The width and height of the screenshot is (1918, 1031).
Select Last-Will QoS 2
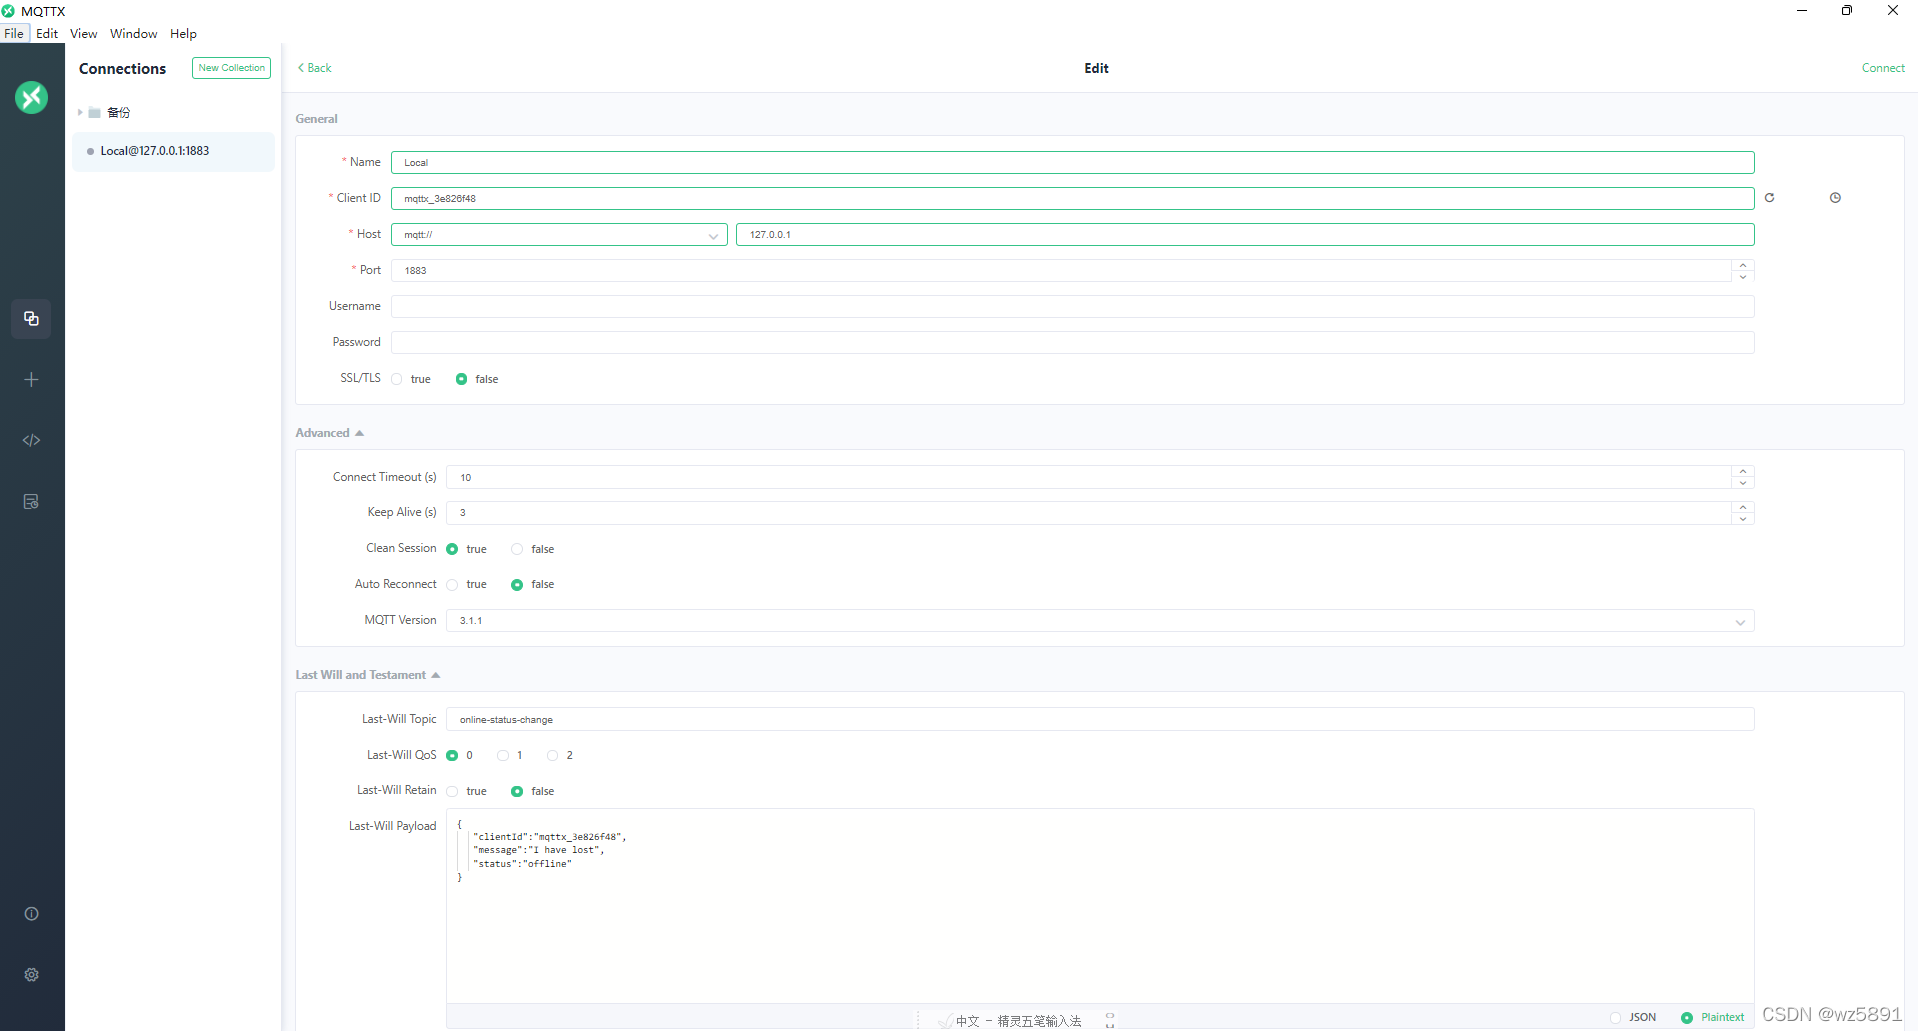pyautogui.click(x=552, y=756)
